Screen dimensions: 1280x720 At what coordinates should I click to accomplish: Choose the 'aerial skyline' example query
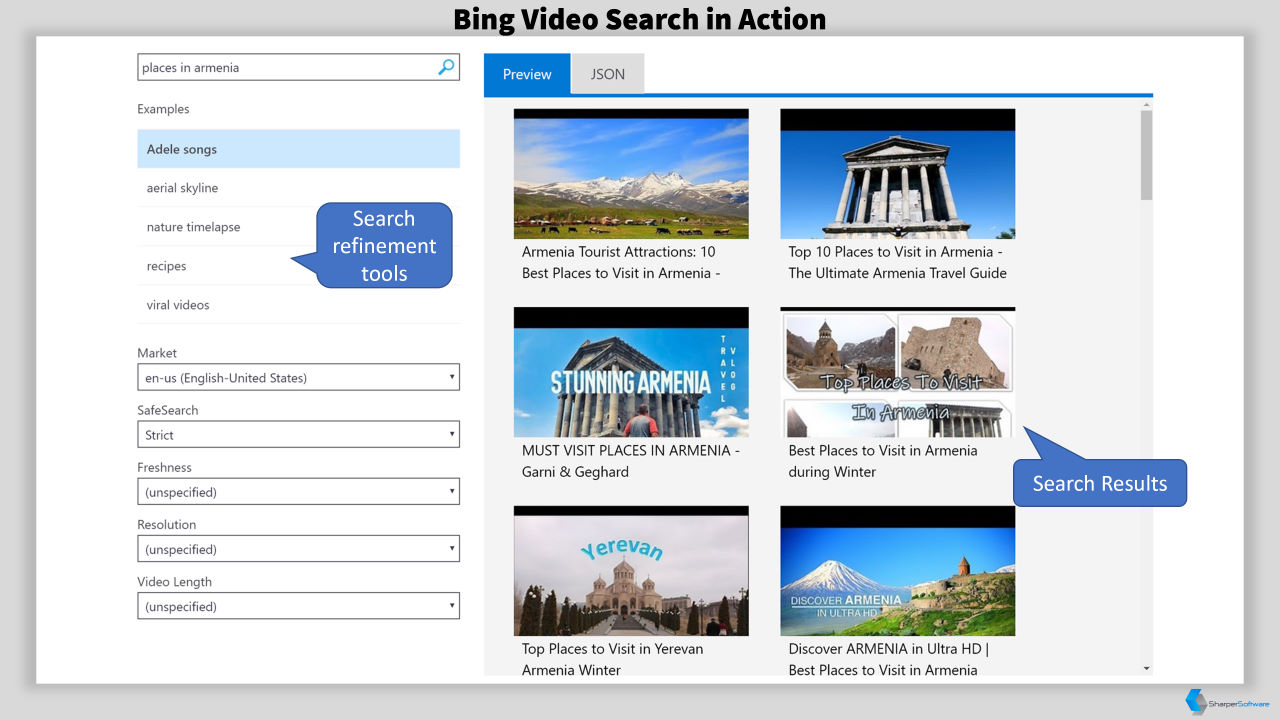(x=298, y=188)
